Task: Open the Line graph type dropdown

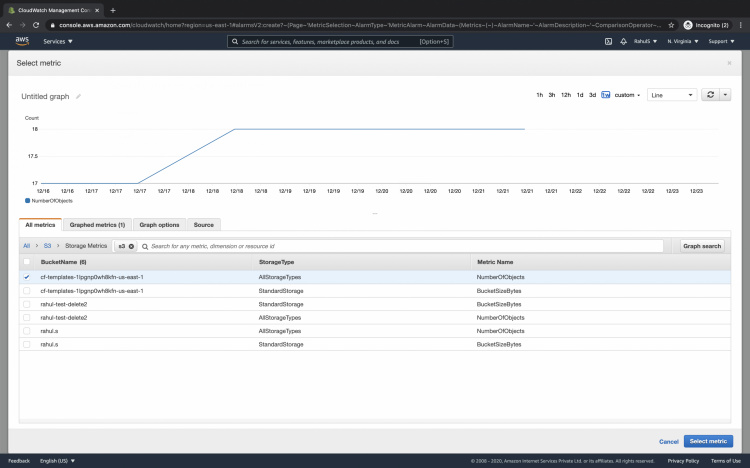Action: (671, 95)
